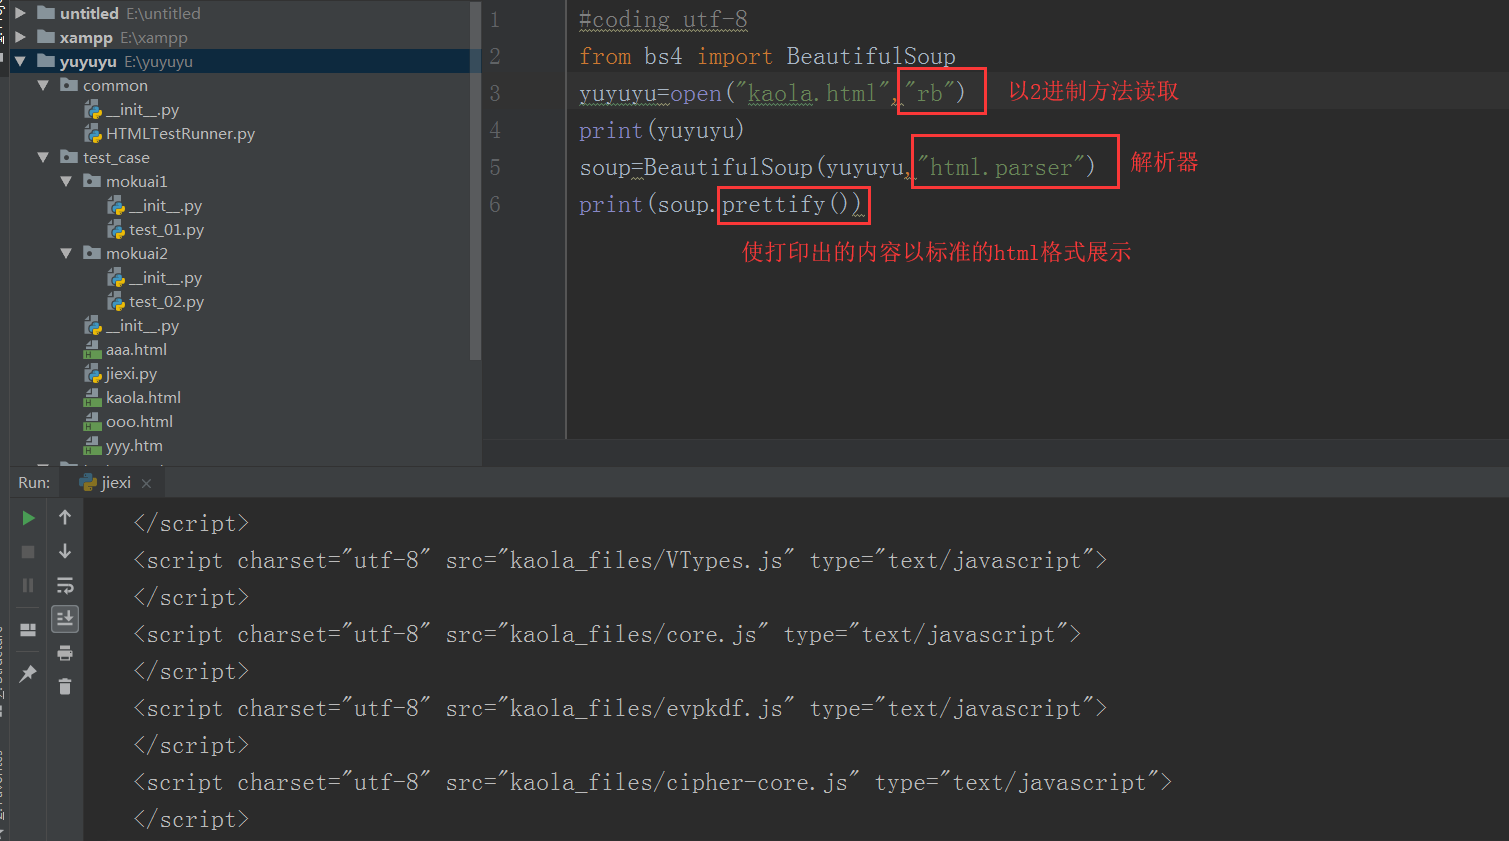Screen dimensions: 1509x841
Task: Jump to previous message with up arrow
Action: [x=65, y=517]
